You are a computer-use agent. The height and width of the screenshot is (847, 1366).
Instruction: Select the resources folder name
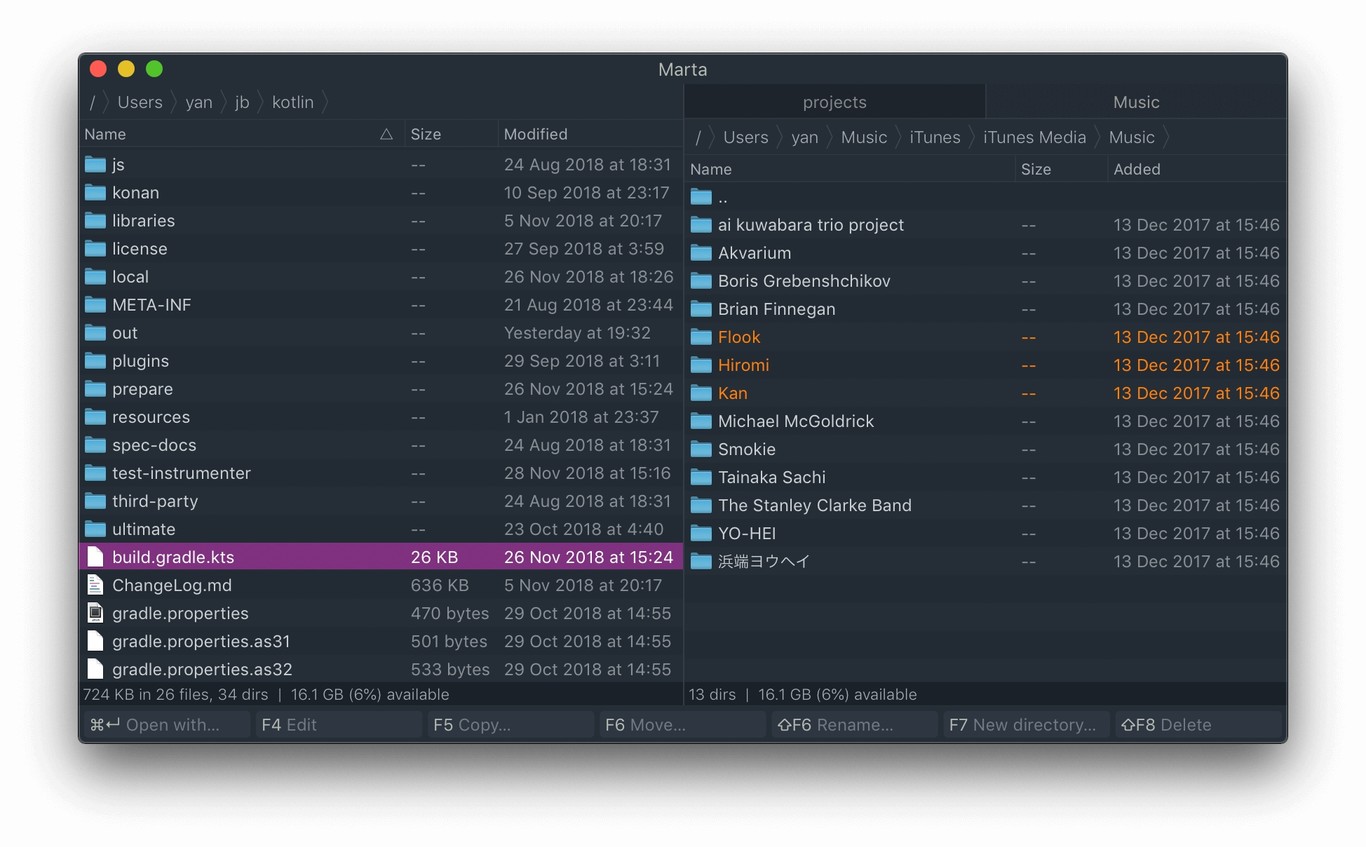151,417
